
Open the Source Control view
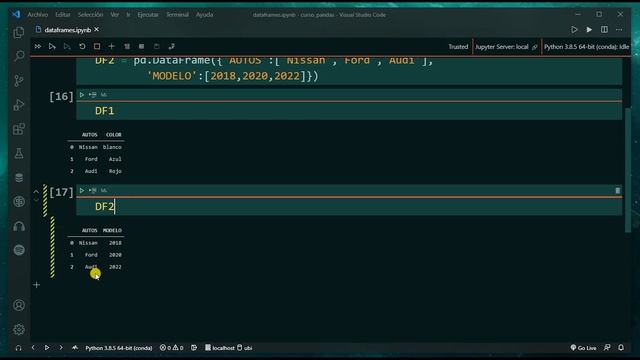[19, 80]
